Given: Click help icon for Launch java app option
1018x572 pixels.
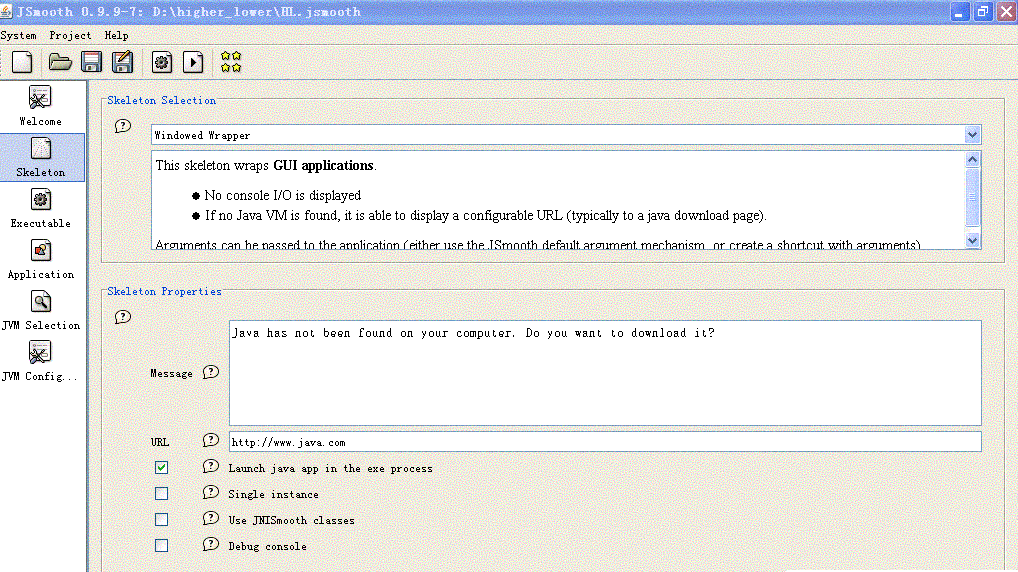Looking at the screenshot, I should point(211,466).
